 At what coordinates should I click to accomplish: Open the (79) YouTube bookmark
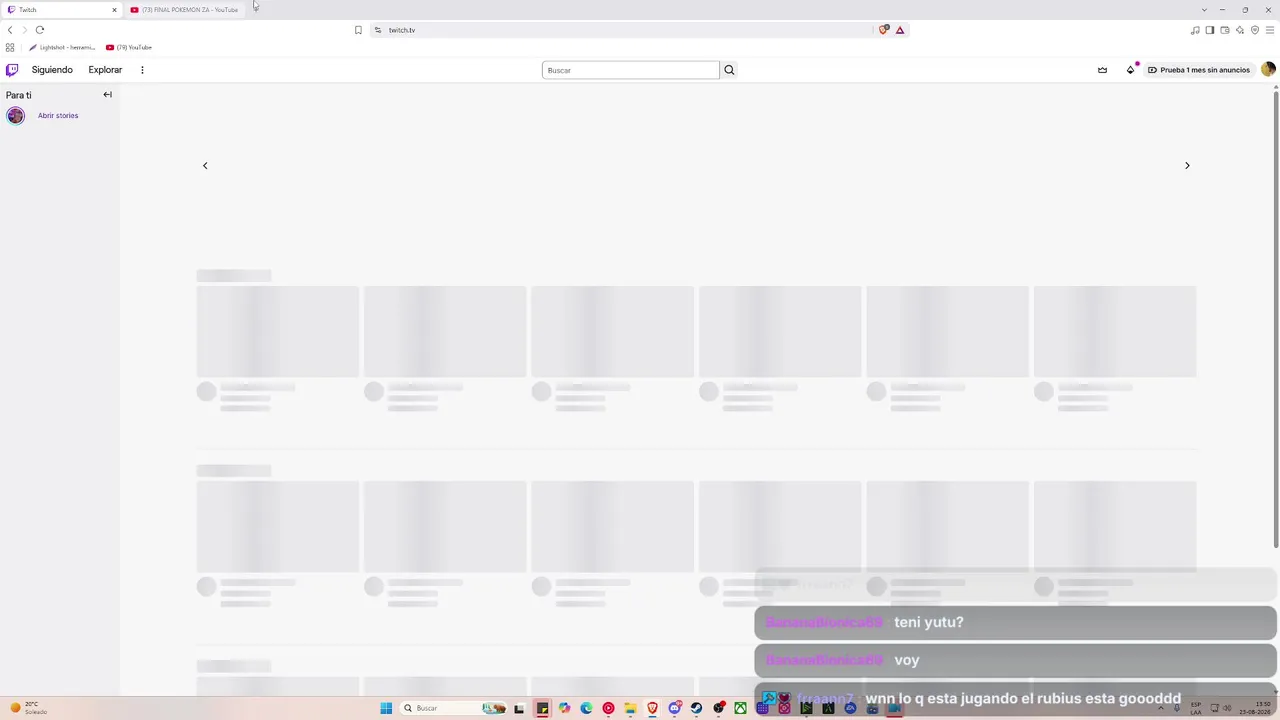[x=129, y=47]
